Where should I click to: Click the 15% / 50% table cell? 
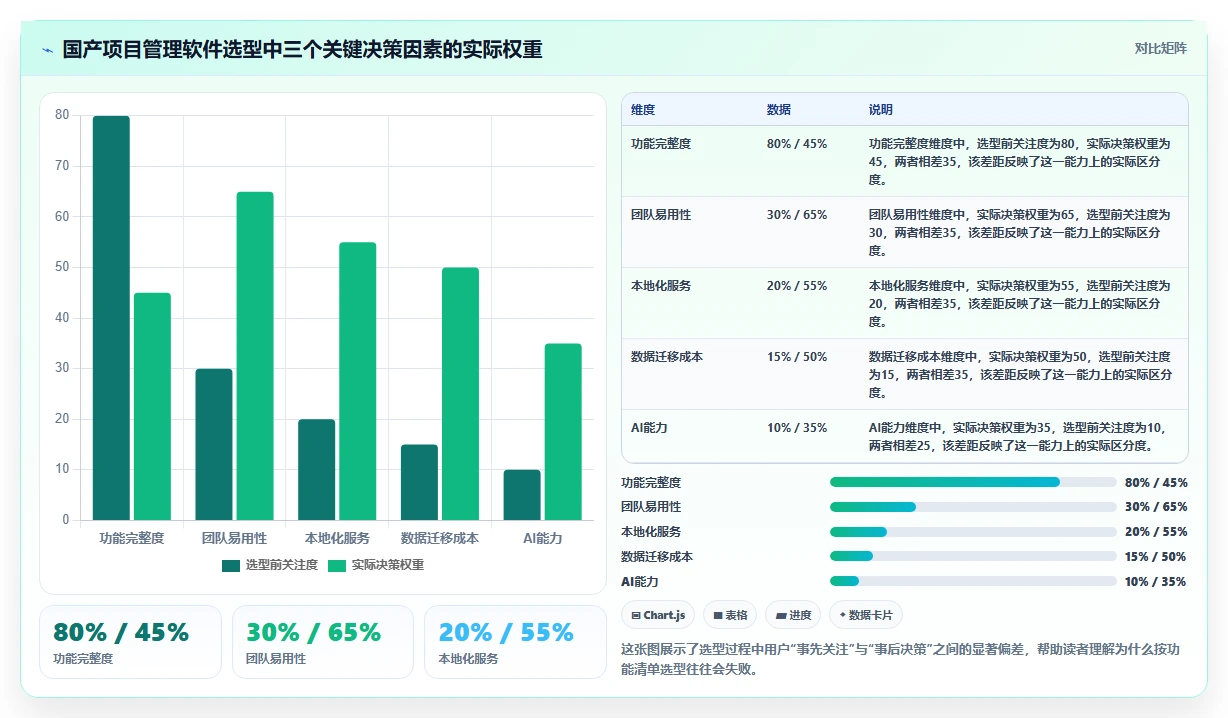click(797, 357)
